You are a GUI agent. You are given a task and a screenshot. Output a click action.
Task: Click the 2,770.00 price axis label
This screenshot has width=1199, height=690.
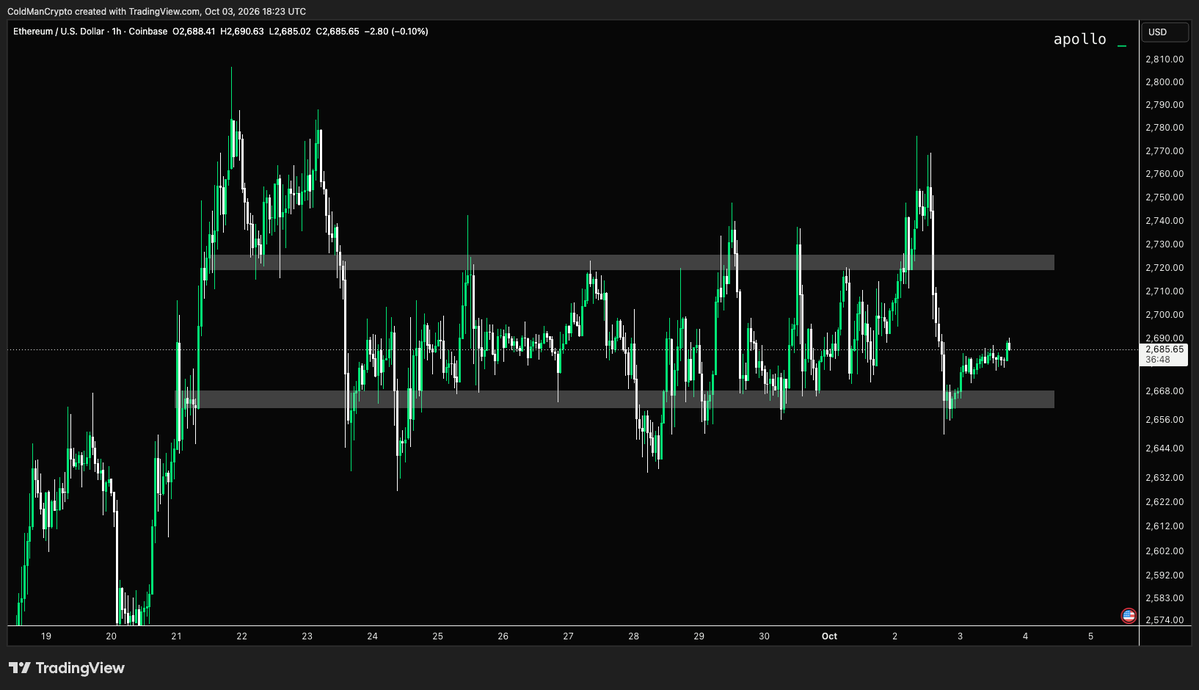1164,151
